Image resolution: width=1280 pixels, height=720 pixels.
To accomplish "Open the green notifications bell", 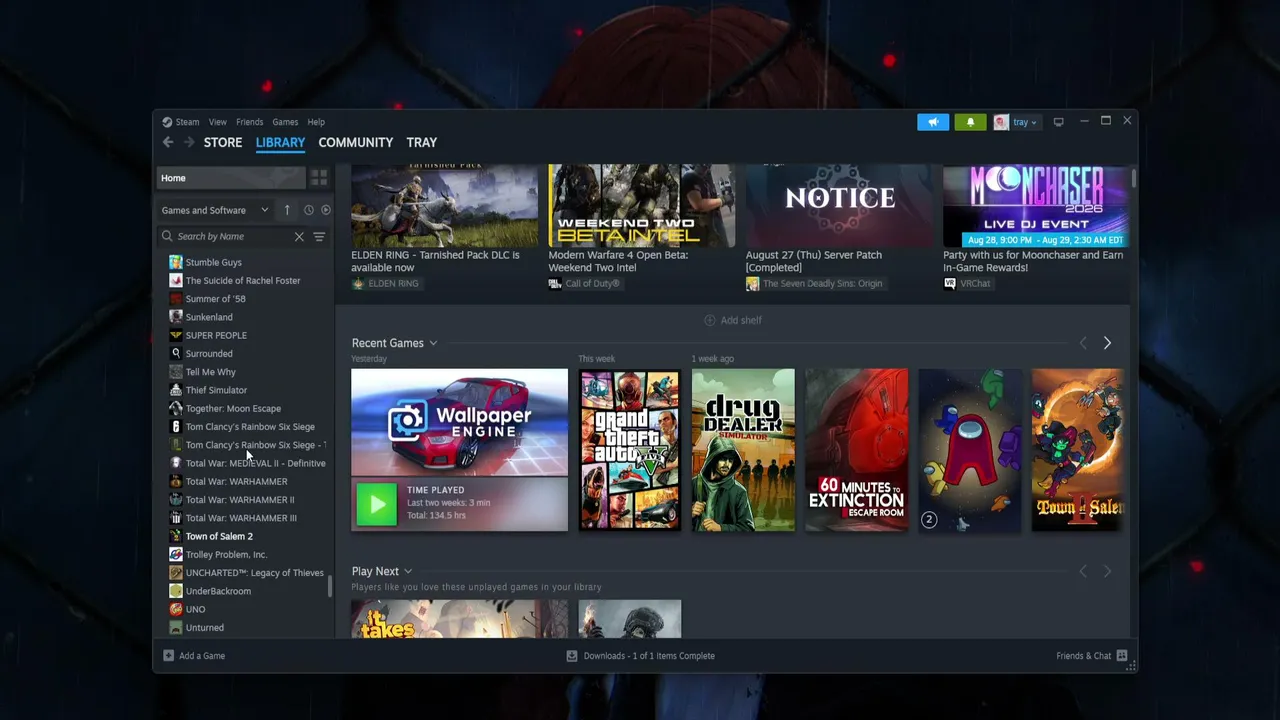I will [x=970, y=122].
